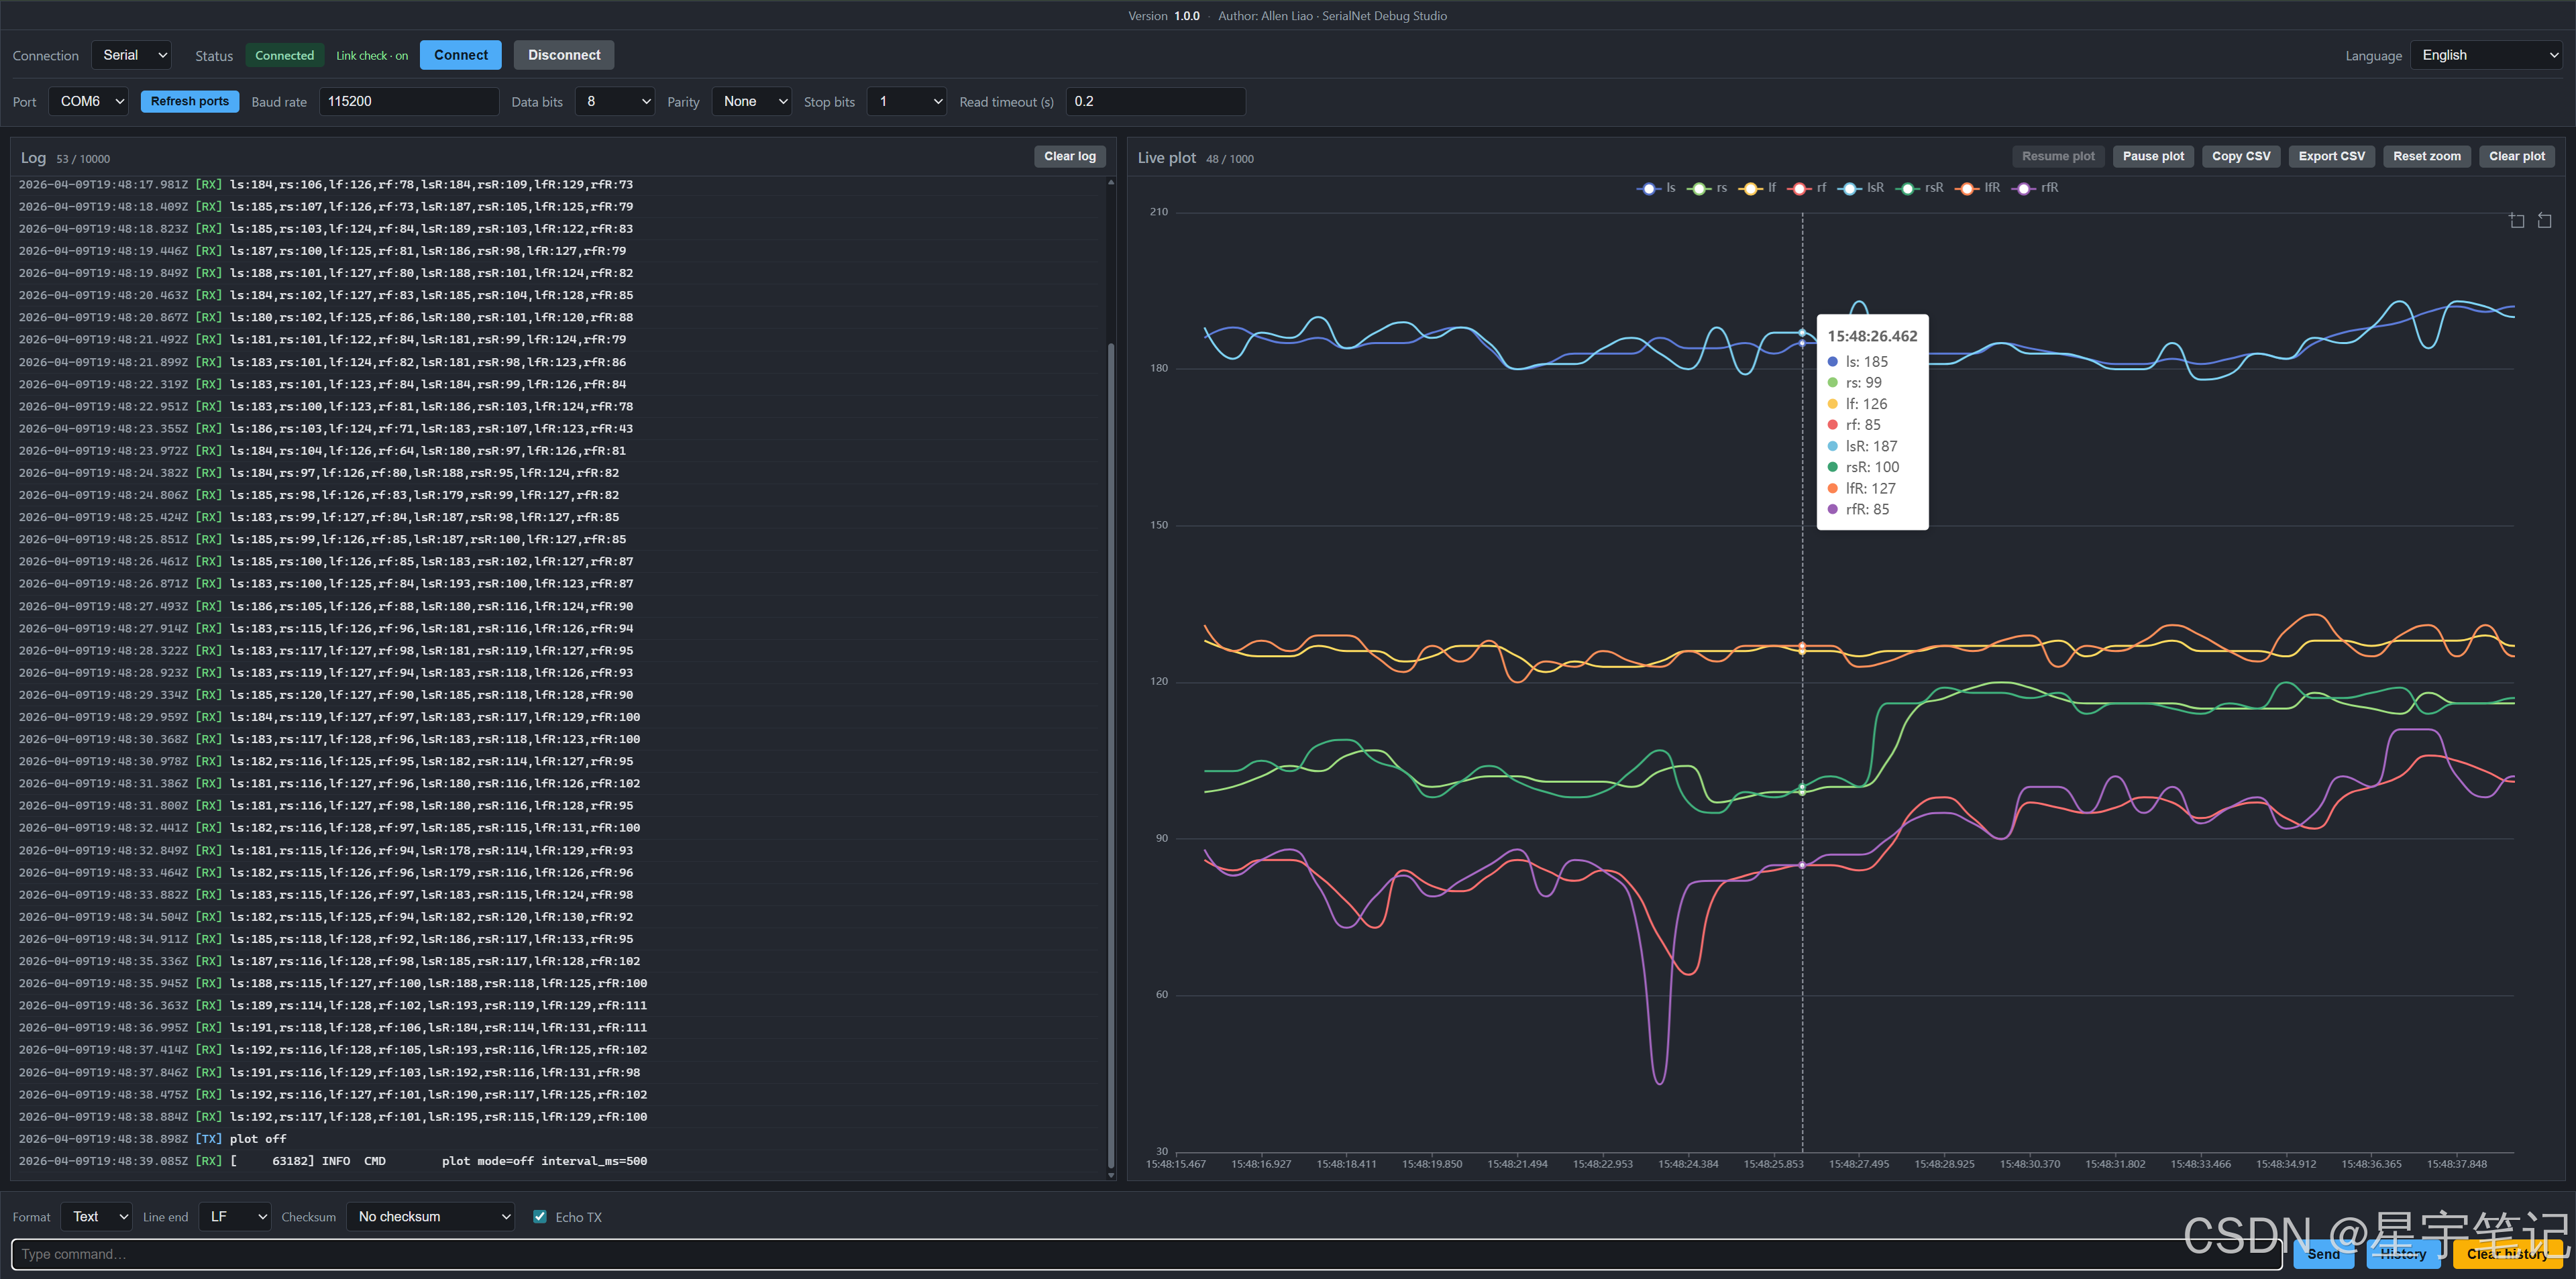Hide the lsR series in legend
Image resolution: width=2576 pixels, height=1279 pixels.
1849,188
